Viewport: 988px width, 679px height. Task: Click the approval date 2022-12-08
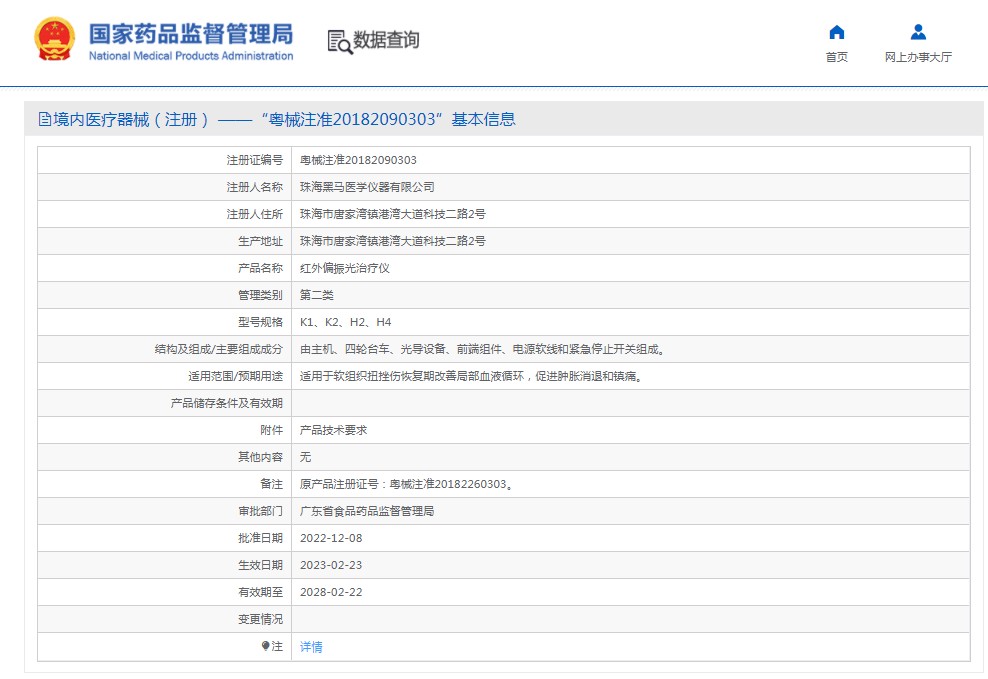tap(331, 538)
